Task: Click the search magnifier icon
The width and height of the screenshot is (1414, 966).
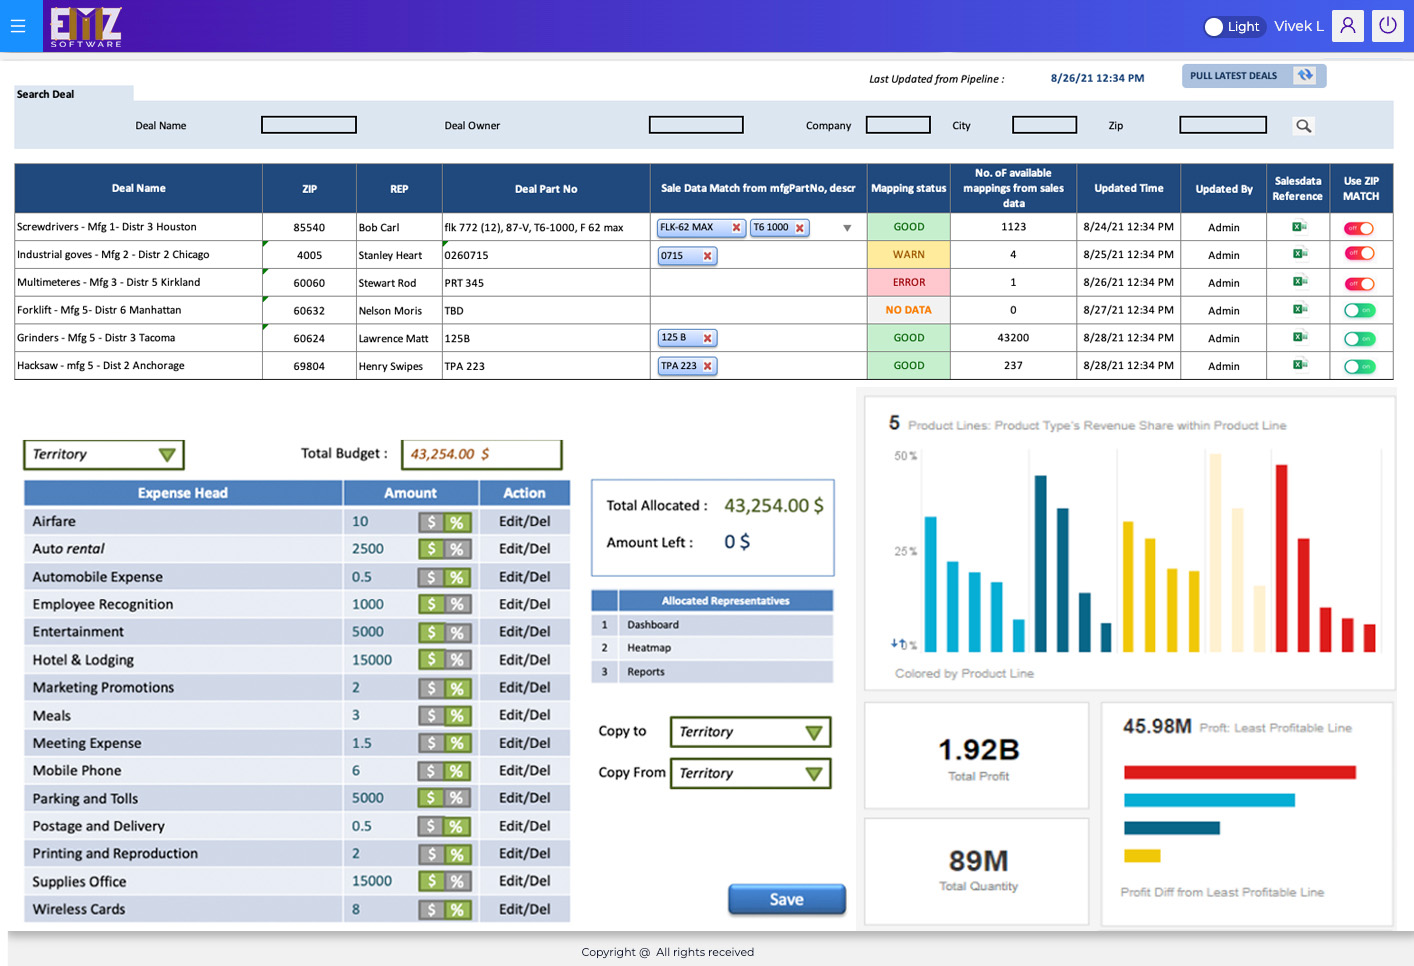Action: click(1303, 126)
